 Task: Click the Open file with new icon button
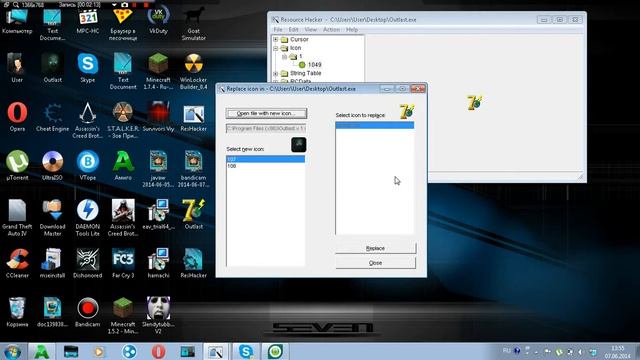pos(266,113)
